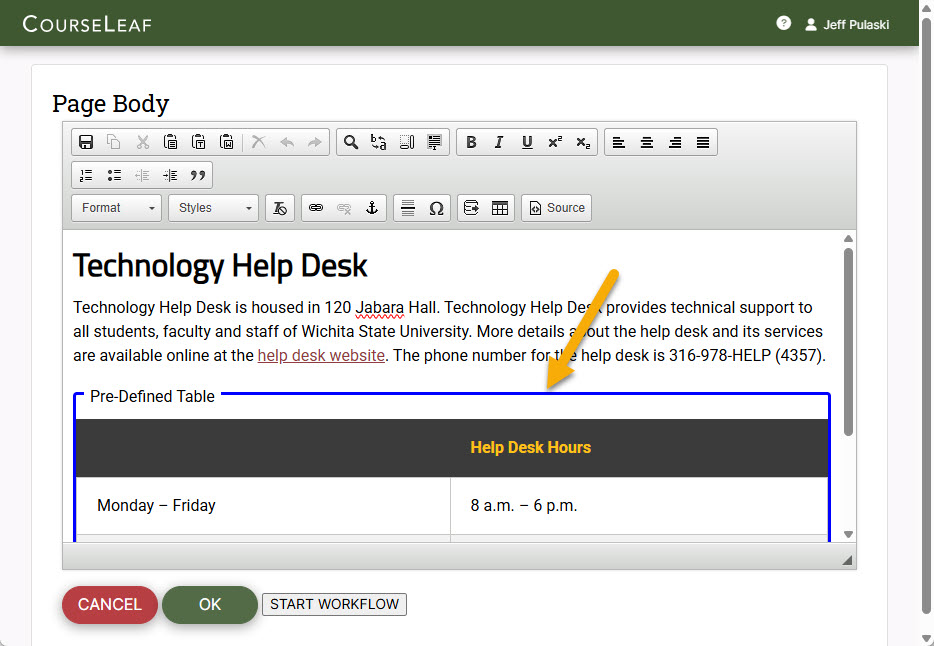Toggle bold formatting
This screenshot has width=934, height=646.
[x=471, y=142]
